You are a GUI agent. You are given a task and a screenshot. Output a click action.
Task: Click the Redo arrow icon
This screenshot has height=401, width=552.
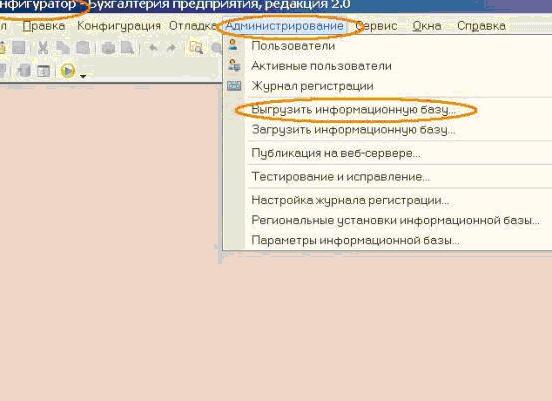171,48
